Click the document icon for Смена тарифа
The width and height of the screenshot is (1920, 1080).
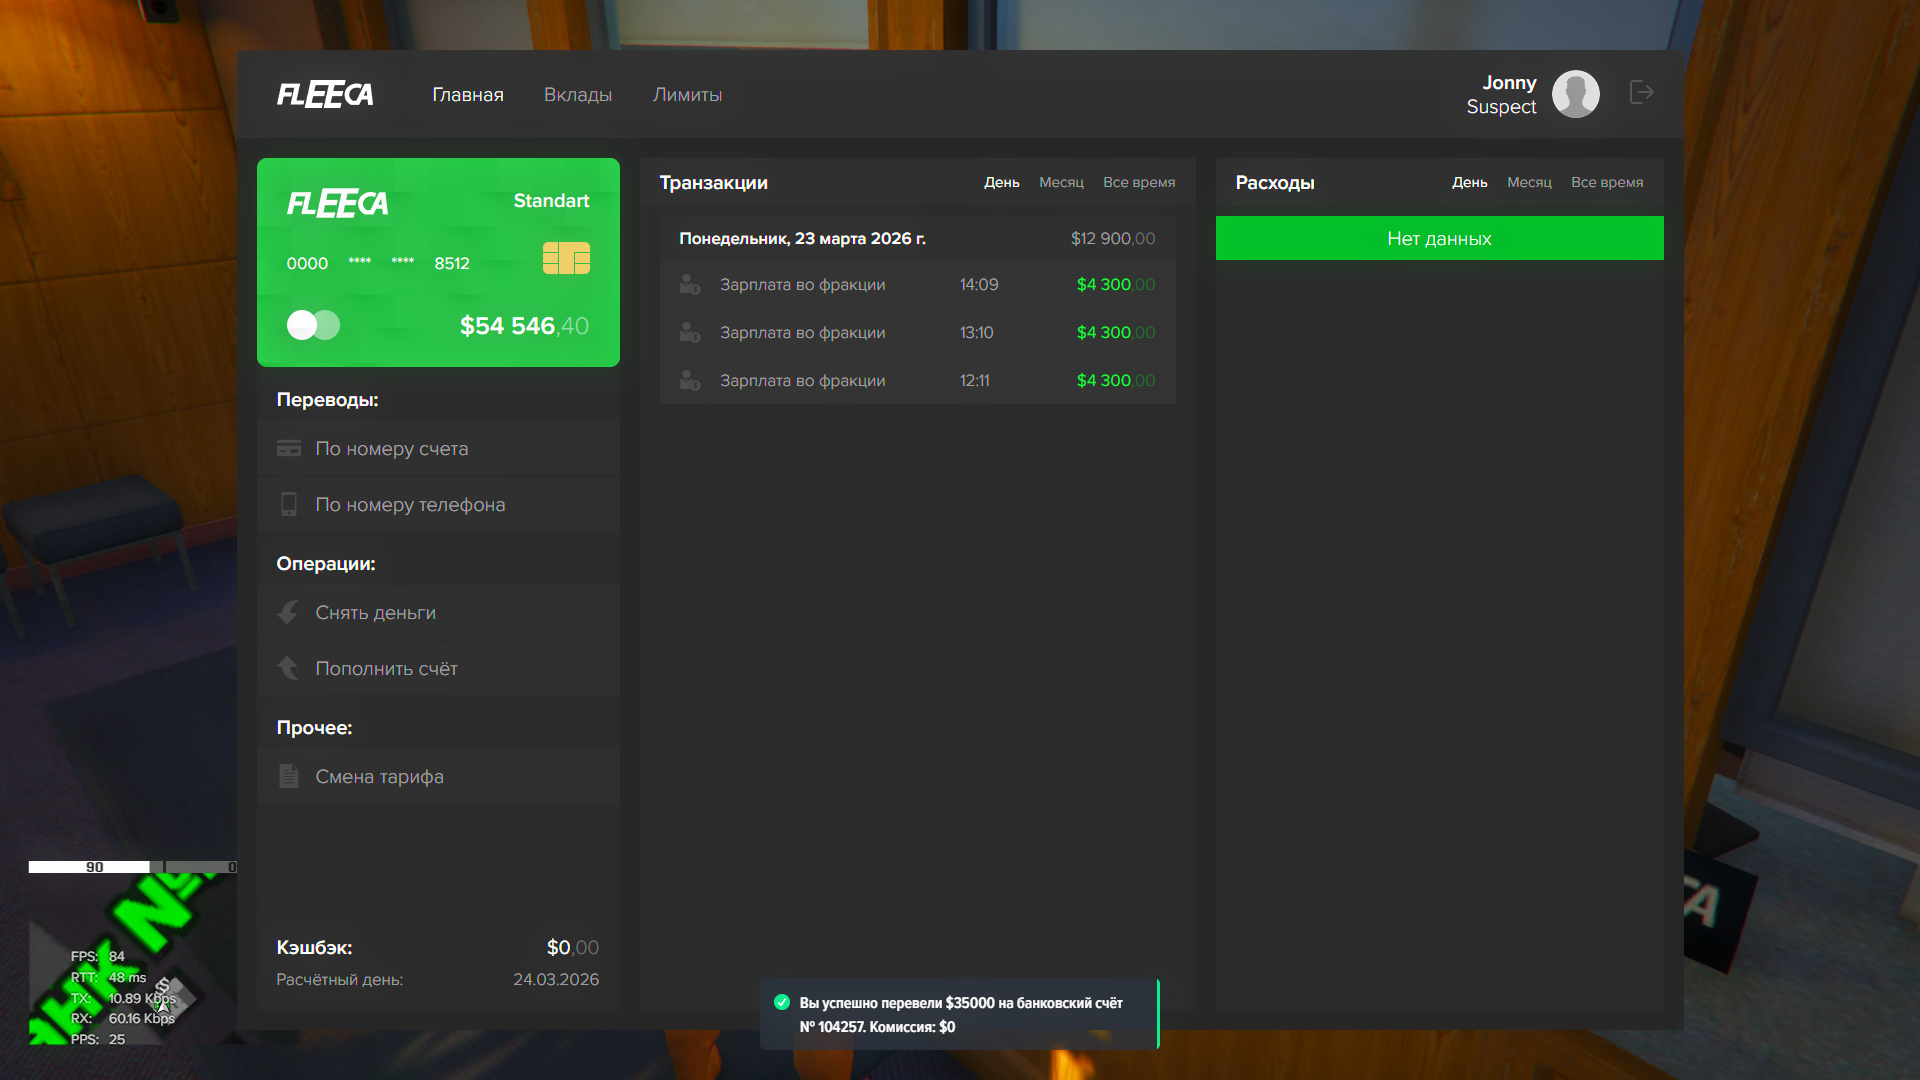pos(289,776)
